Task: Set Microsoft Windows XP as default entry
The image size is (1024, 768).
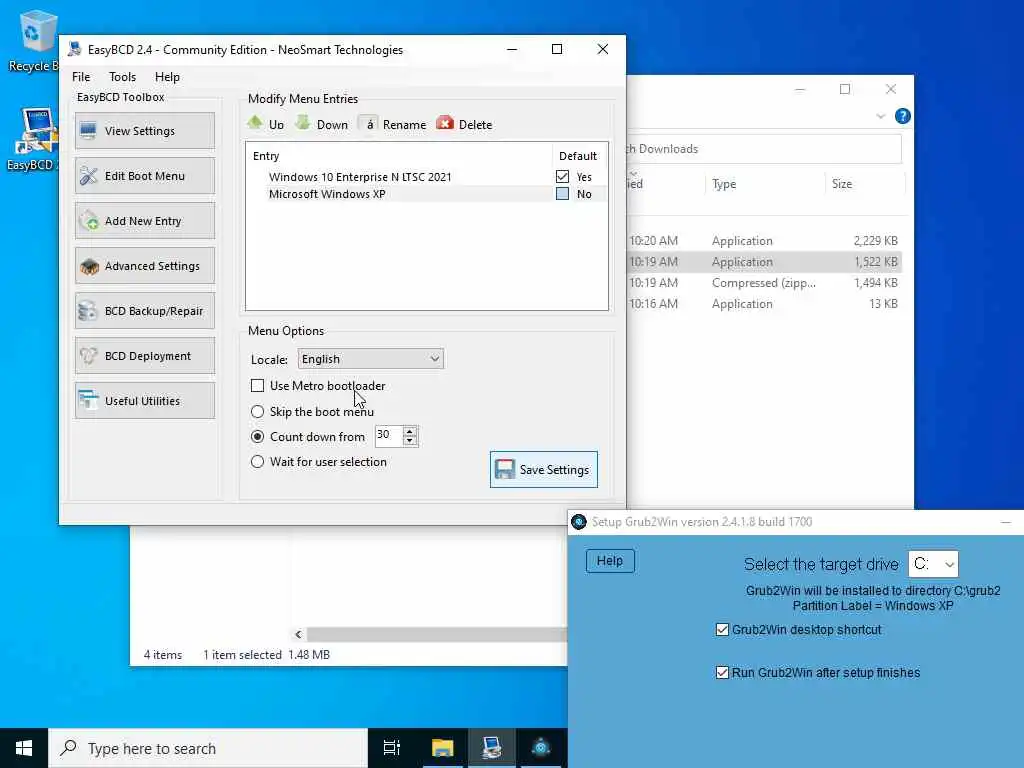Action: click(x=562, y=193)
